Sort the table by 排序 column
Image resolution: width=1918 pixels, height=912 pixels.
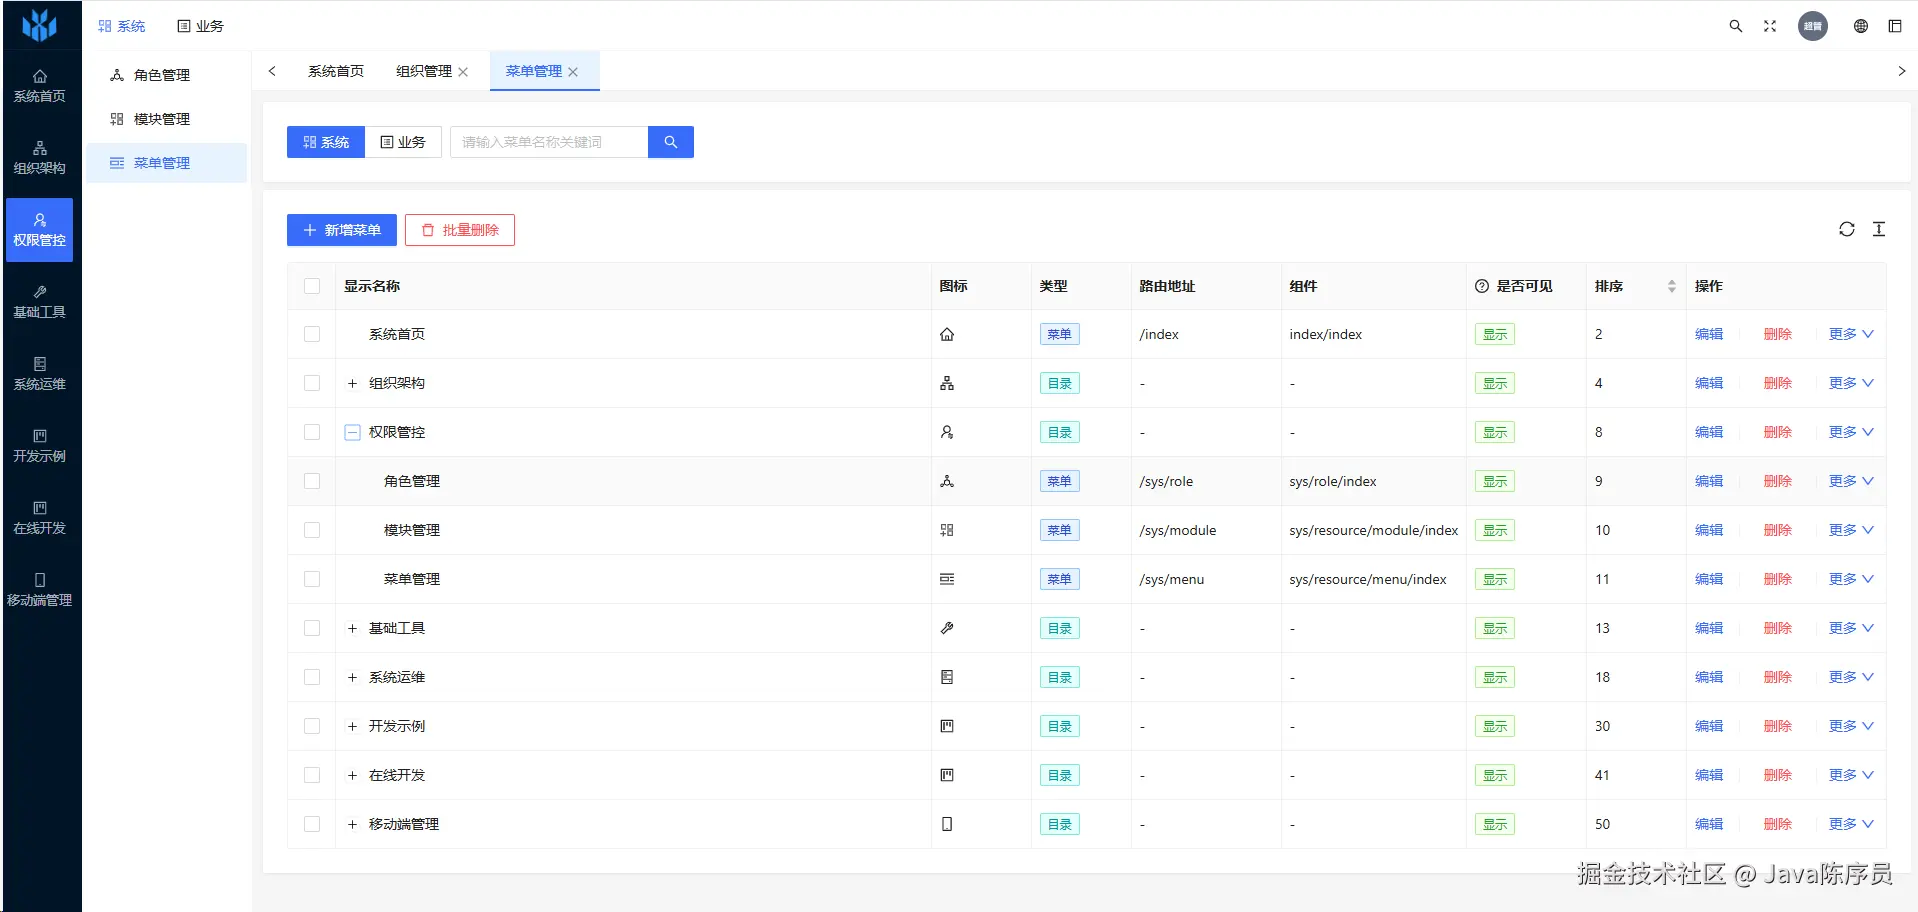coord(1671,286)
